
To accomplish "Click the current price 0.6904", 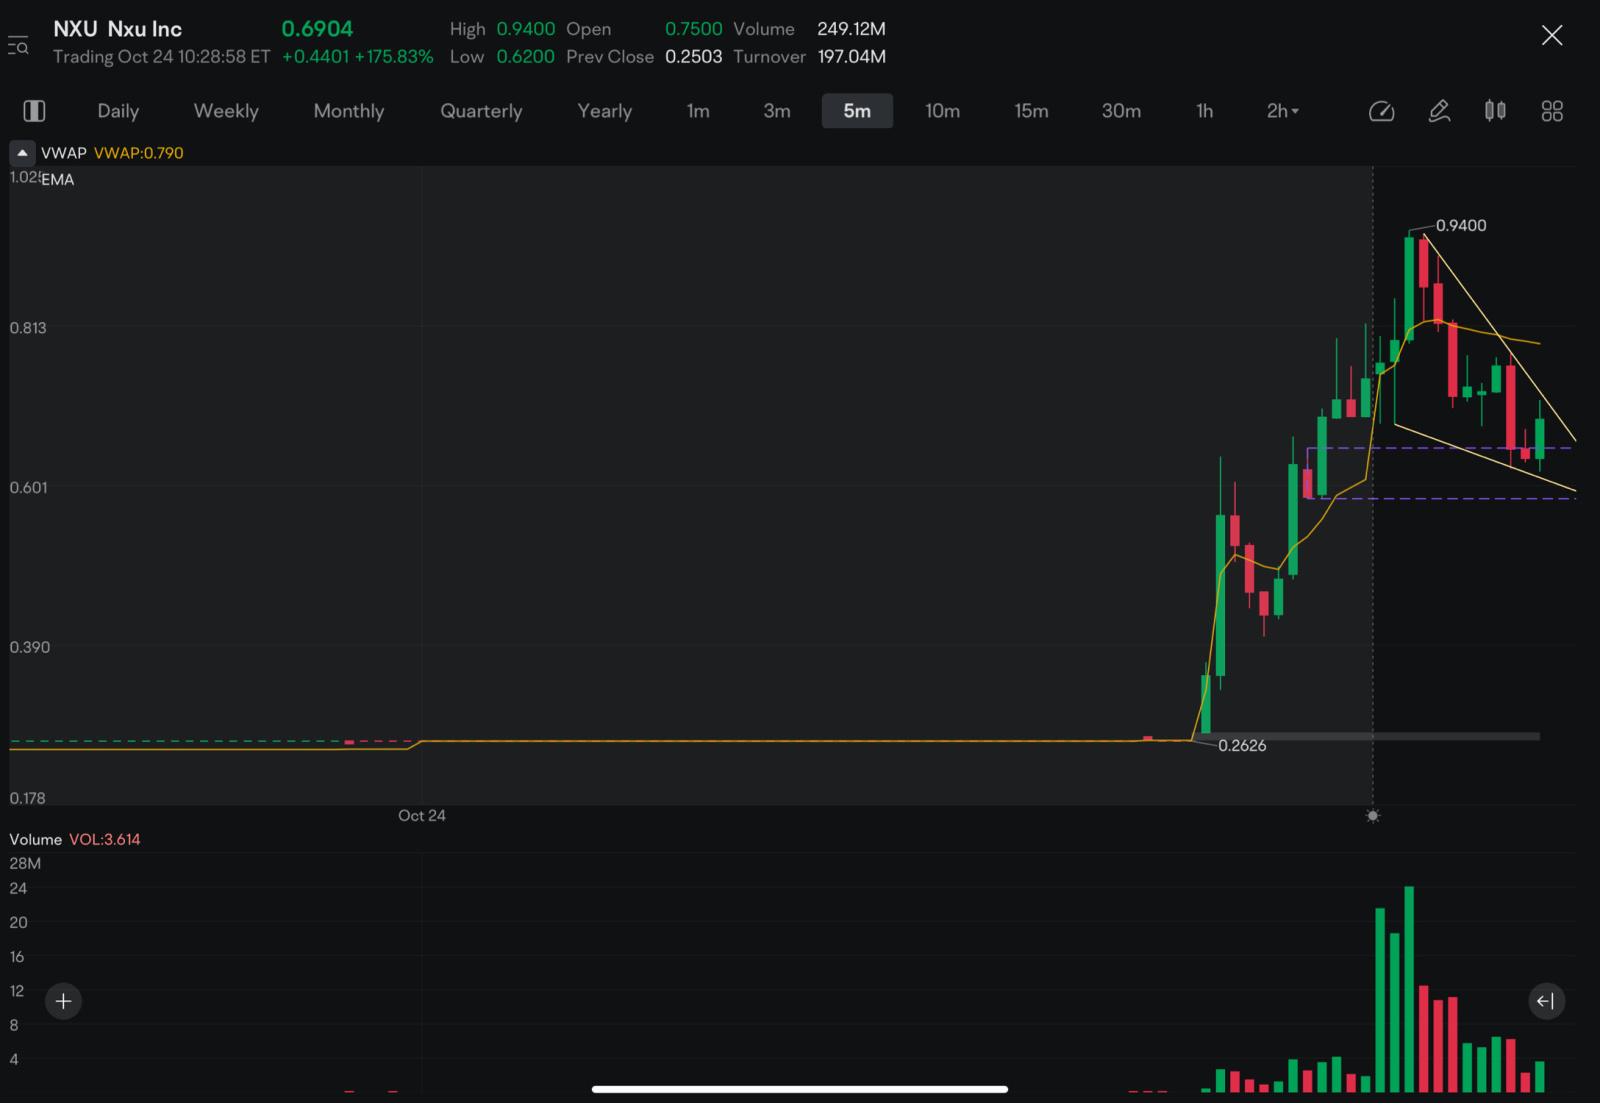I will (317, 29).
